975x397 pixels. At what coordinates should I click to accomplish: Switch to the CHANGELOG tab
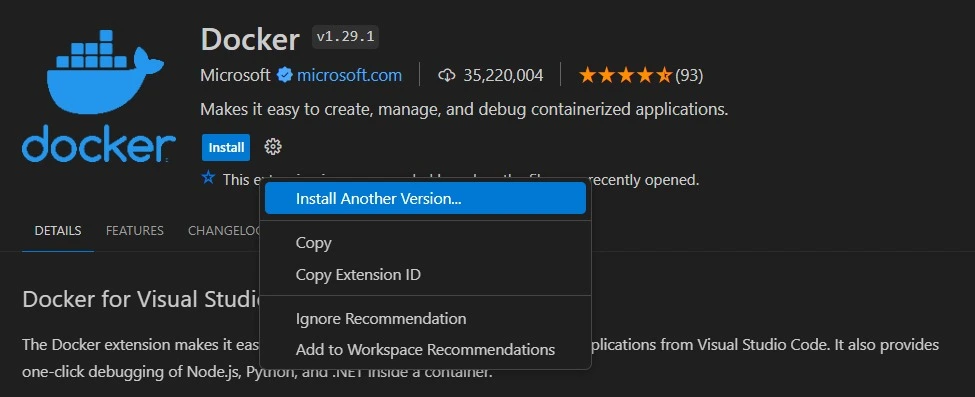(x=224, y=231)
